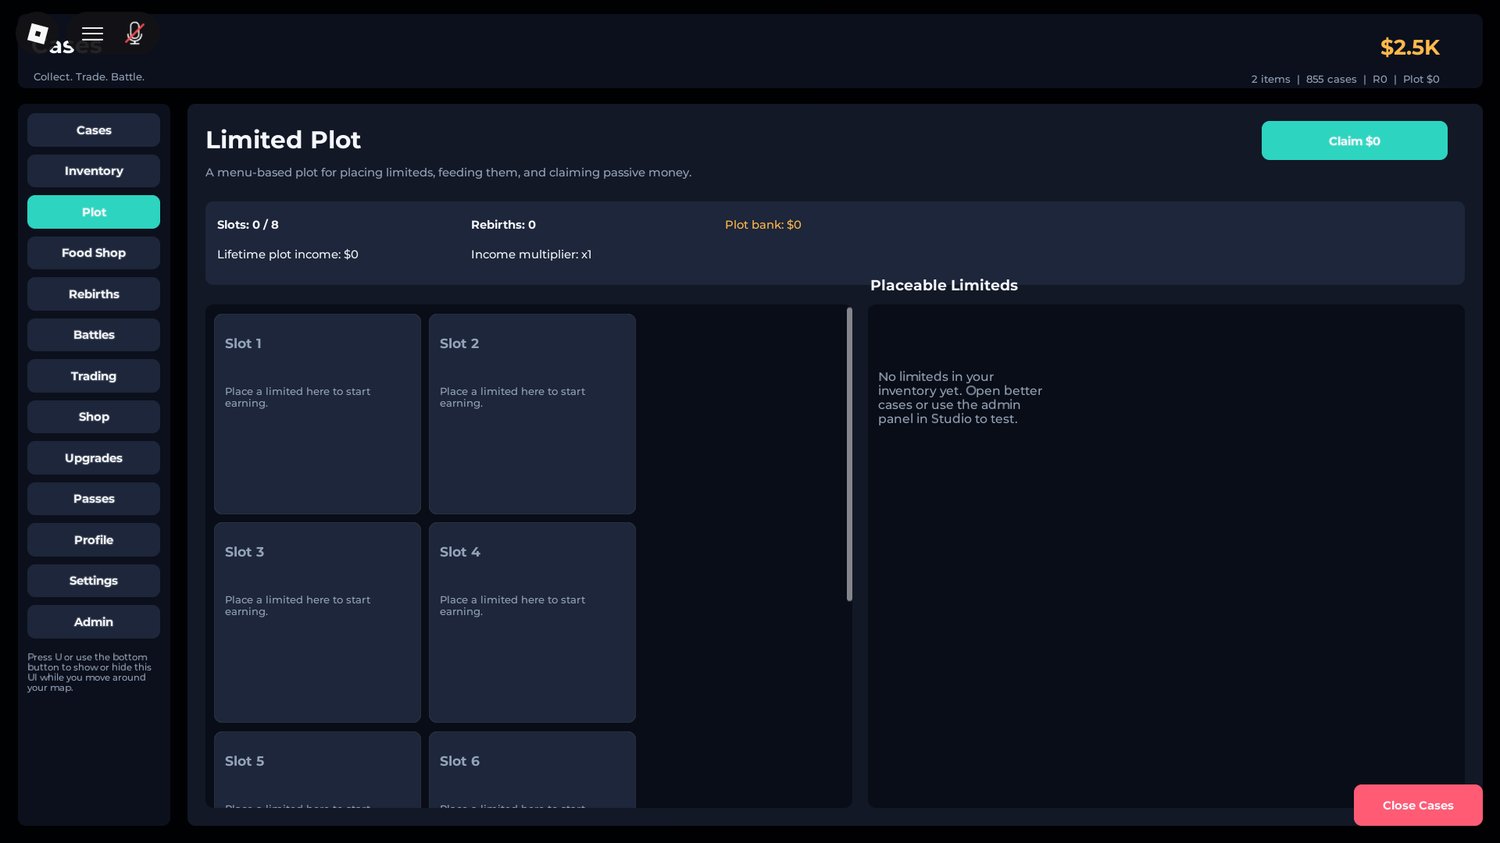The image size is (1500, 843).
Task: Pick the Slot 5 card
Action: pos(317,770)
